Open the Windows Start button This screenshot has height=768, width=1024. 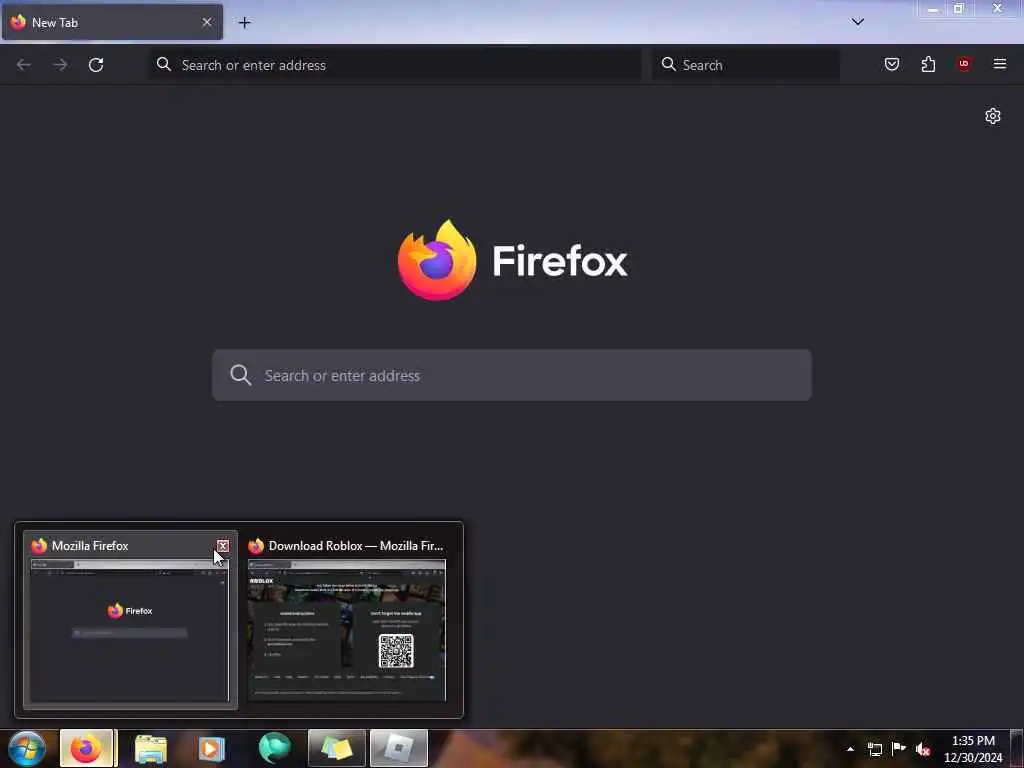click(x=27, y=748)
